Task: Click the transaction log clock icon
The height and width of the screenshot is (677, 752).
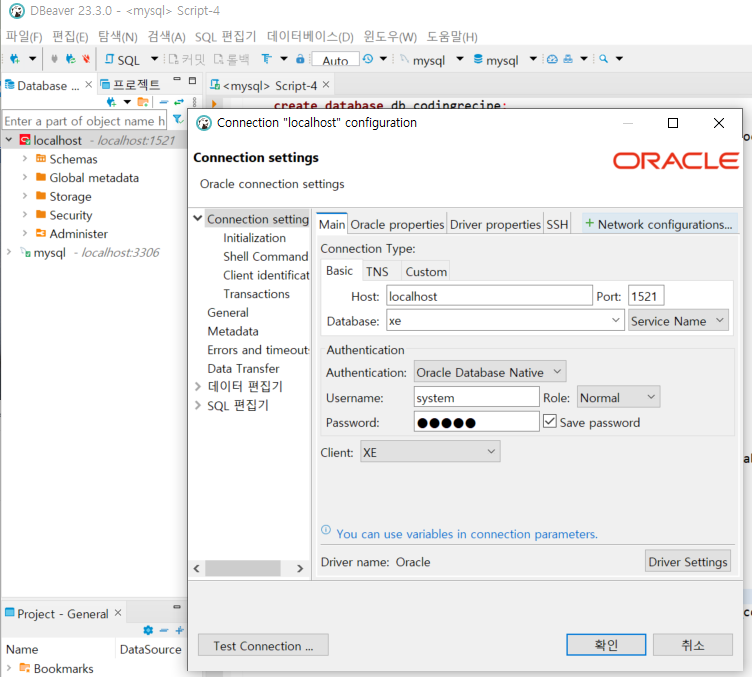Action: (368, 59)
